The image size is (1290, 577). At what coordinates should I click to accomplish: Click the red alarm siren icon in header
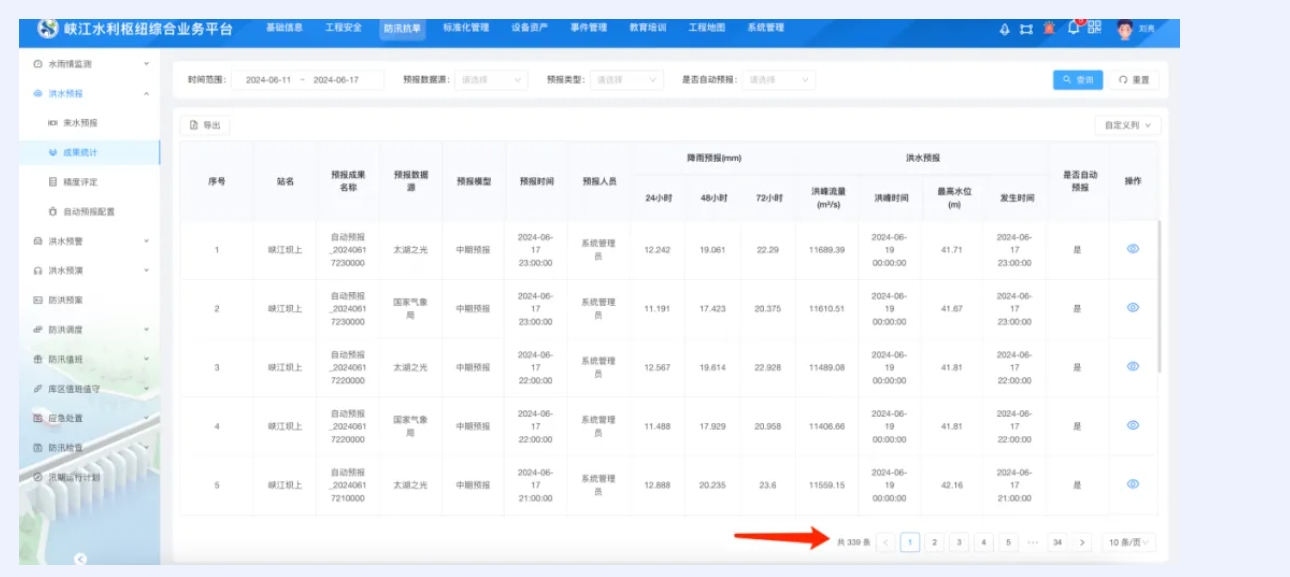coord(1049,29)
